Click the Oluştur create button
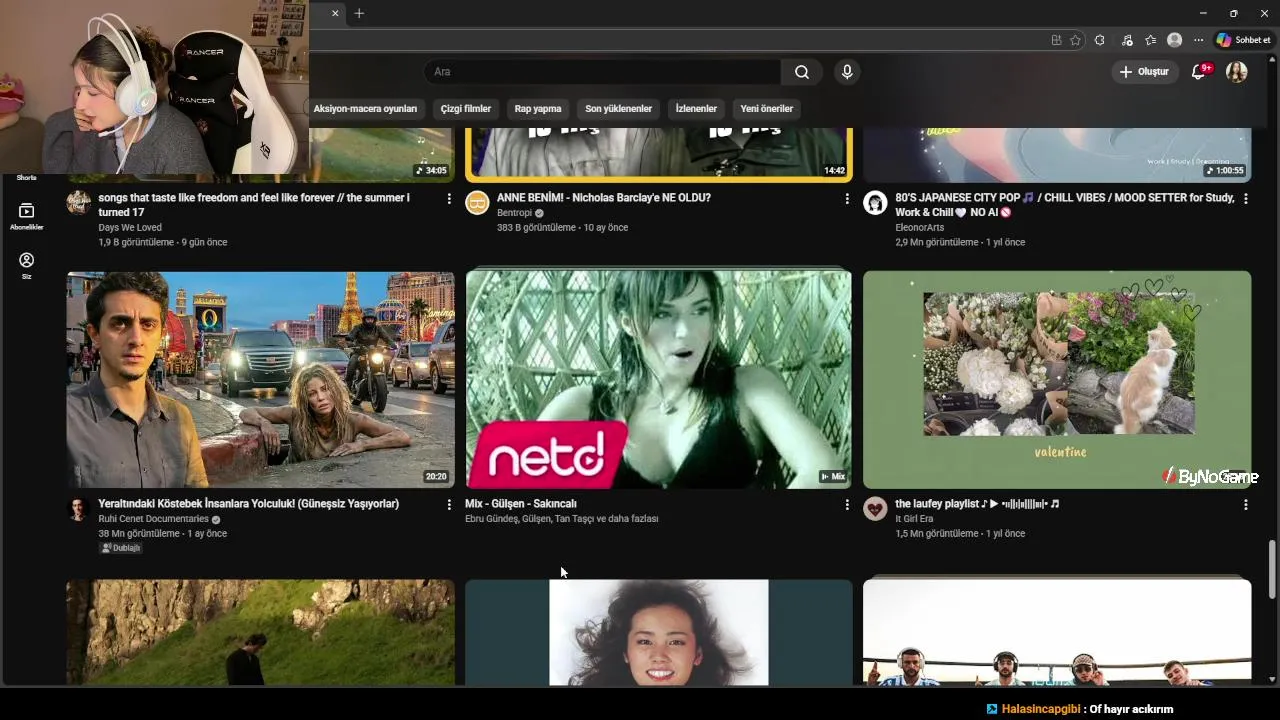The width and height of the screenshot is (1280, 720). (1144, 72)
